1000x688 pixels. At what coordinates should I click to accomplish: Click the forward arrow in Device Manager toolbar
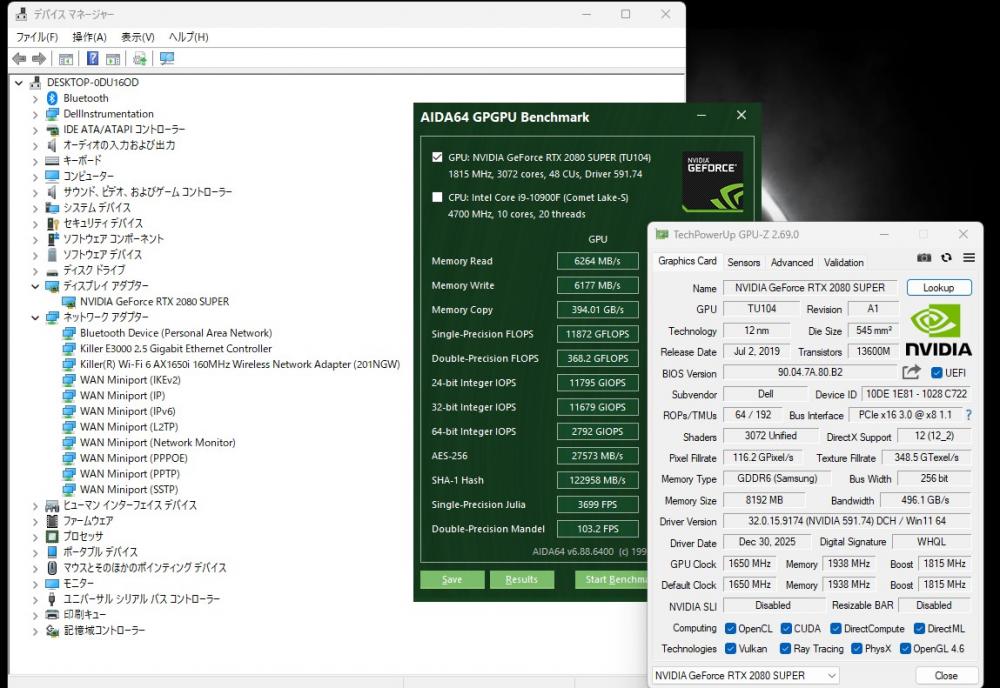click(x=39, y=59)
